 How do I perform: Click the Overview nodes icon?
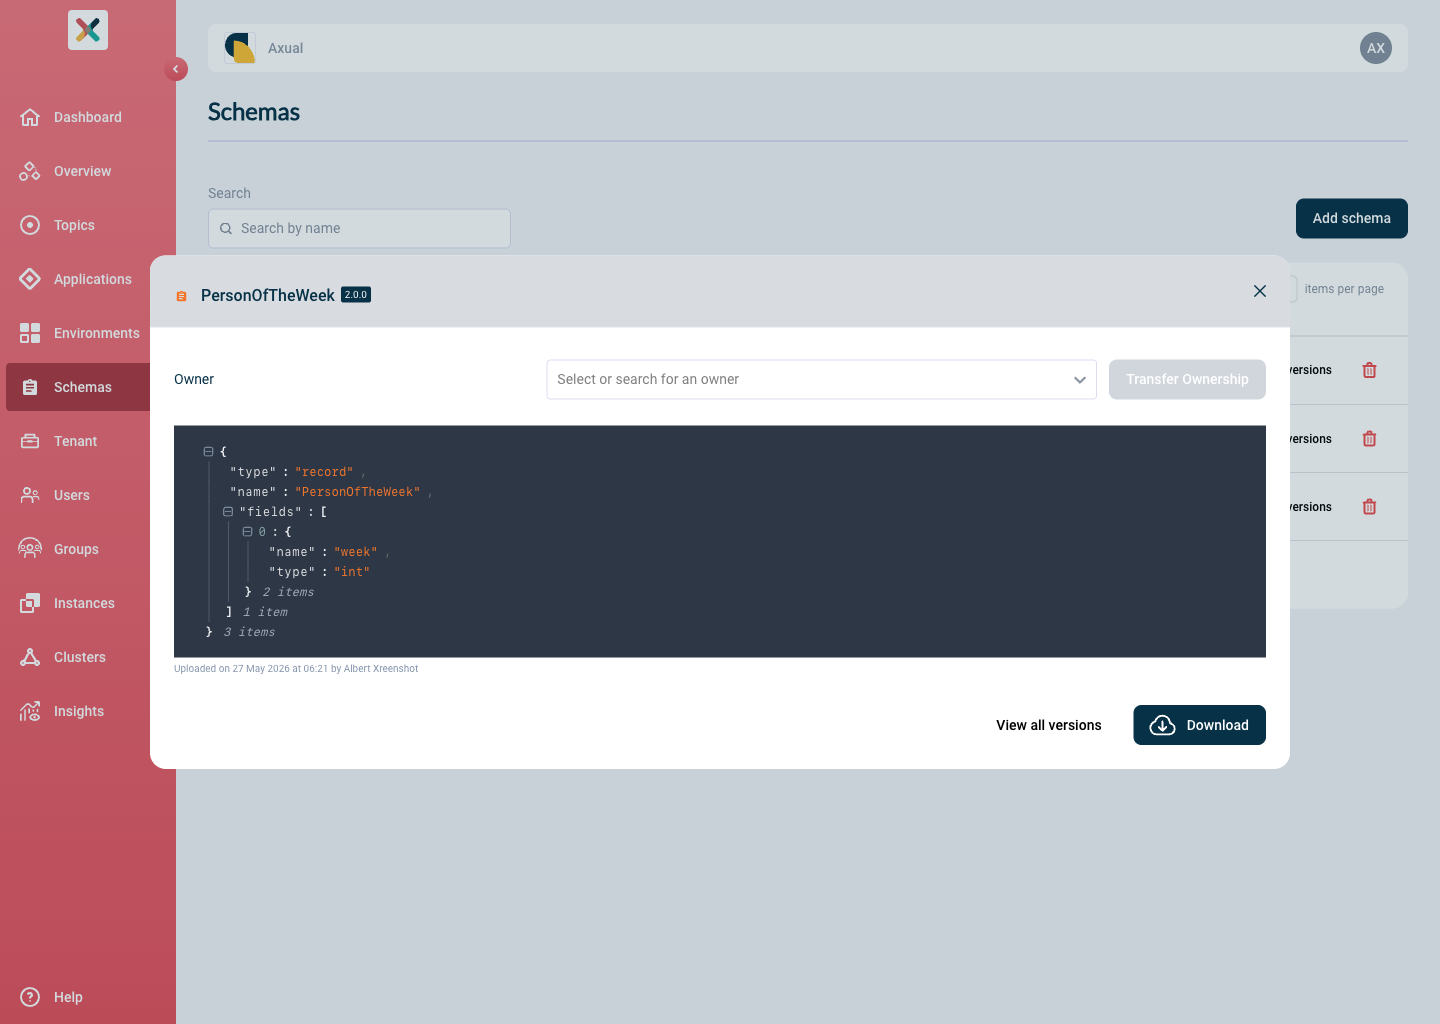tap(30, 171)
